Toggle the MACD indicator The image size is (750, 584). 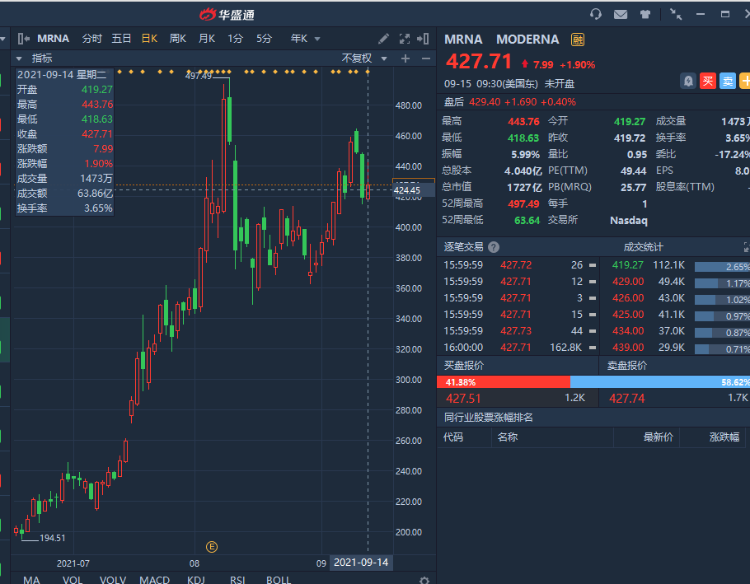point(154,580)
